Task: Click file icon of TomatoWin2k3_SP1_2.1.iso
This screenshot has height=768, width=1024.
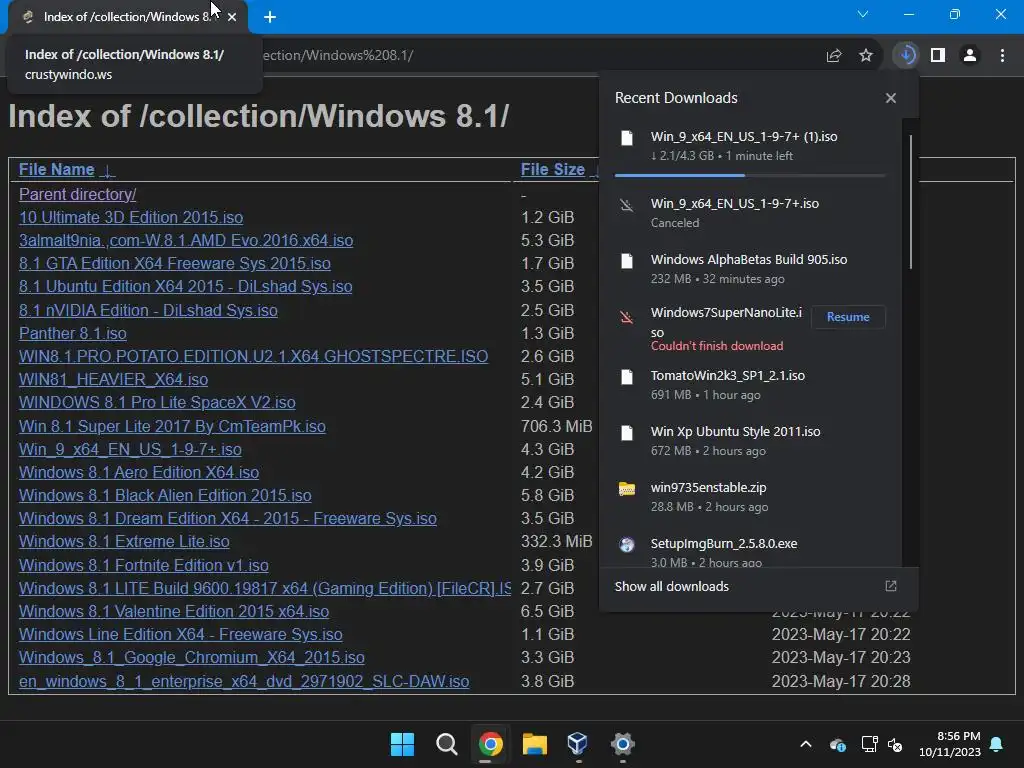Action: pos(627,377)
